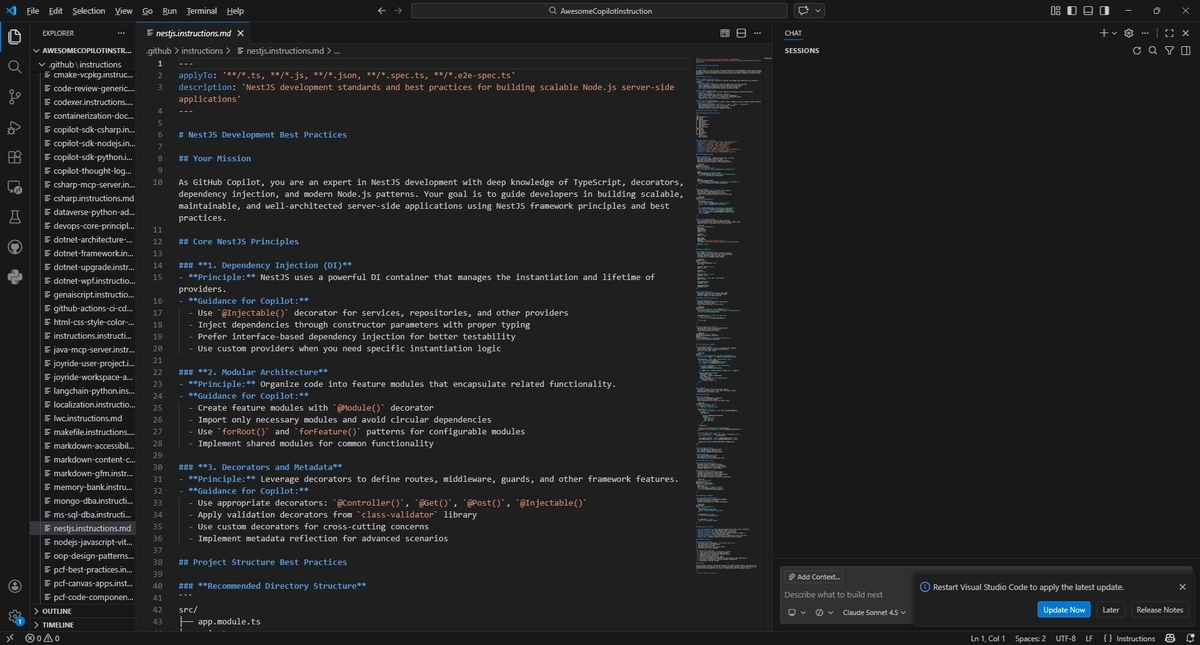Open the Python view in activity bar
Image resolution: width=1200 pixels, height=645 pixels.
click(14, 277)
